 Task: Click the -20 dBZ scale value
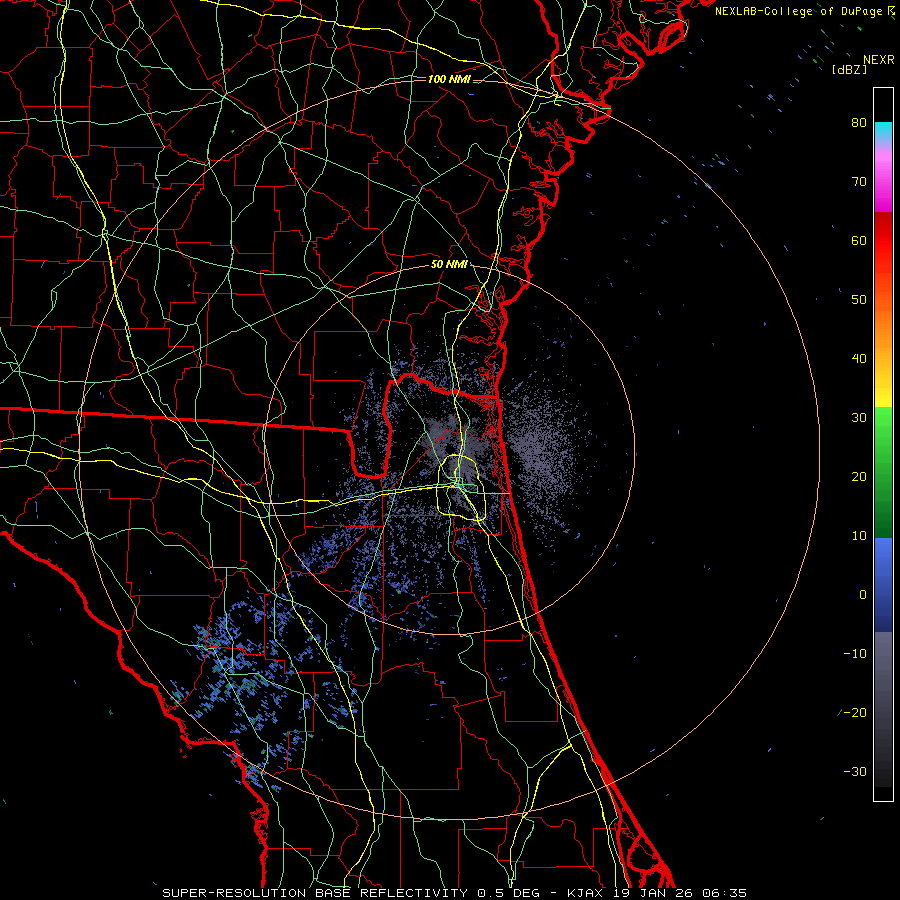click(x=855, y=712)
